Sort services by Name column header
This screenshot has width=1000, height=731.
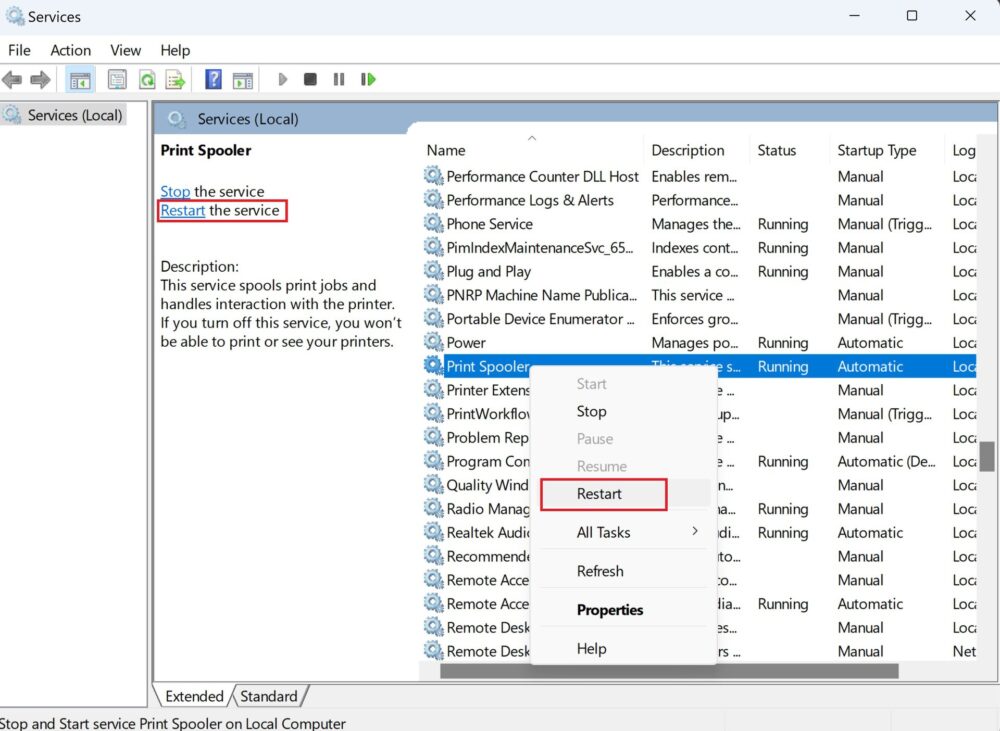coord(446,150)
